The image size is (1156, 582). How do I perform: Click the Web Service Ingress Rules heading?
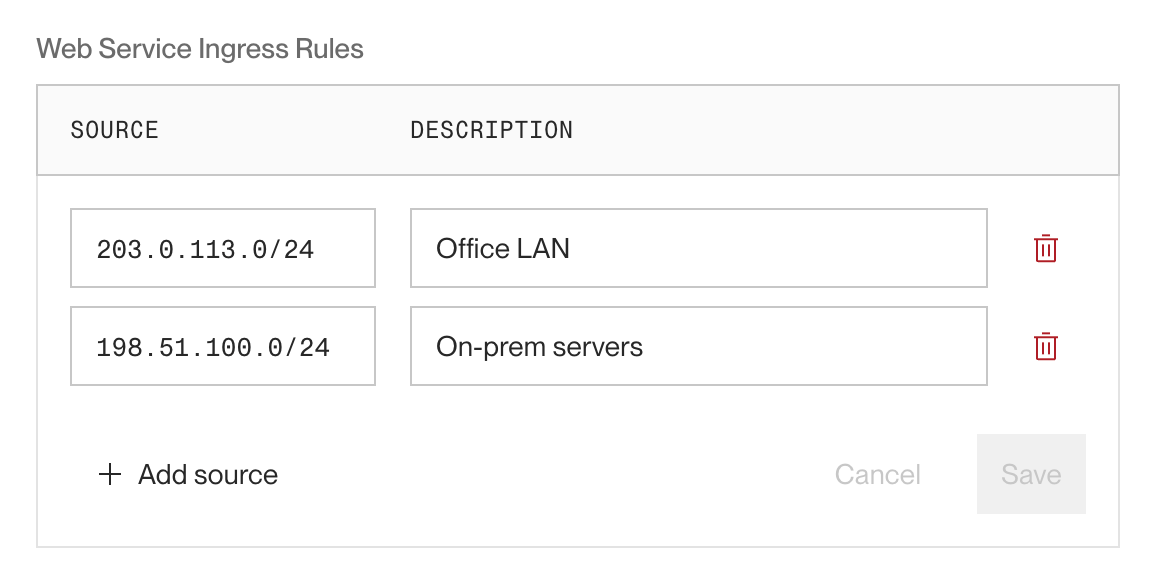coord(200,47)
